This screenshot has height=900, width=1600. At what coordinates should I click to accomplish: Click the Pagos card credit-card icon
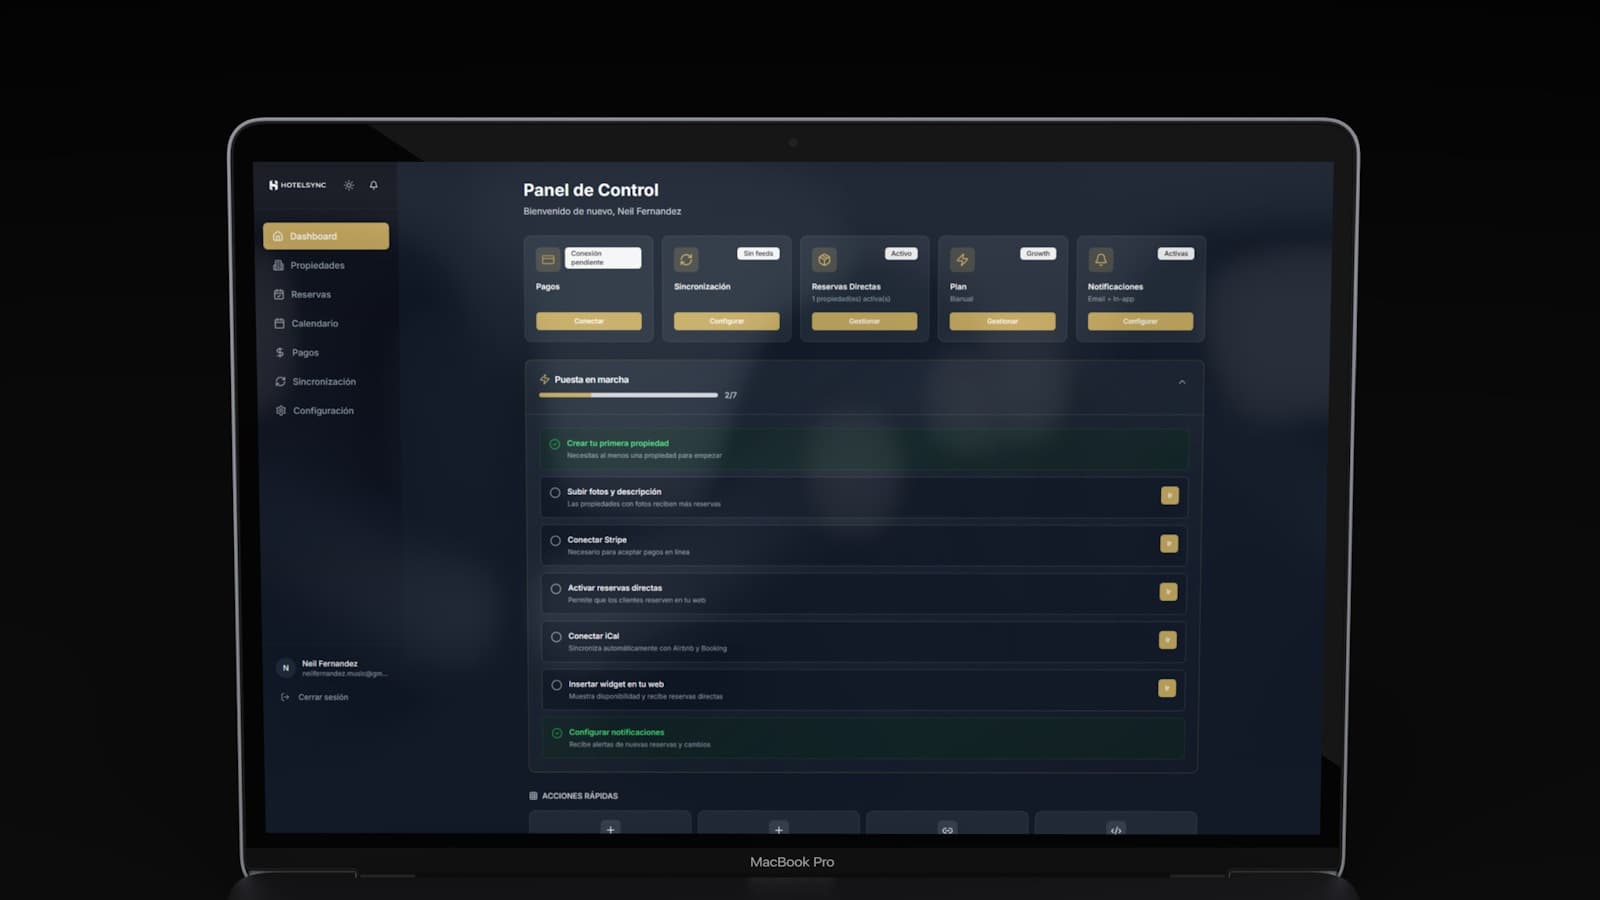click(x=548, y=260)
